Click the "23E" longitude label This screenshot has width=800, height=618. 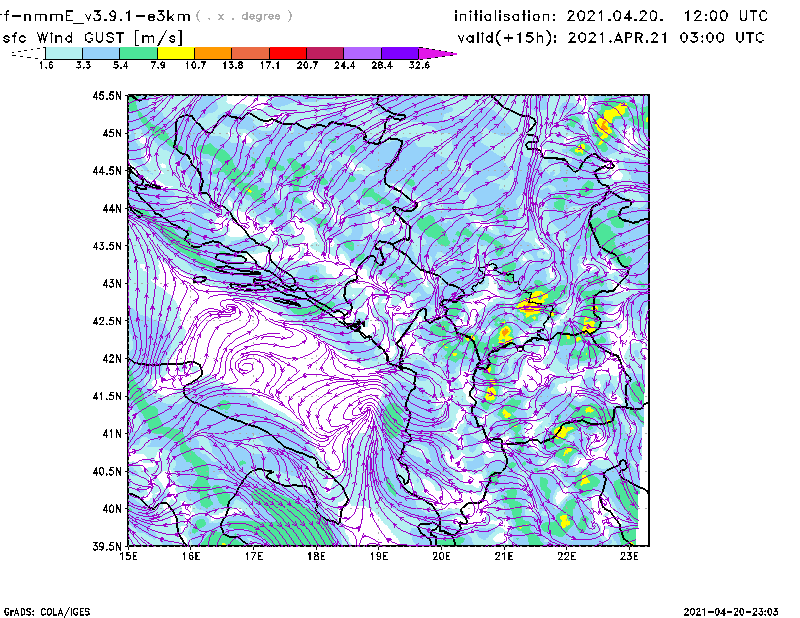(629, 556)
